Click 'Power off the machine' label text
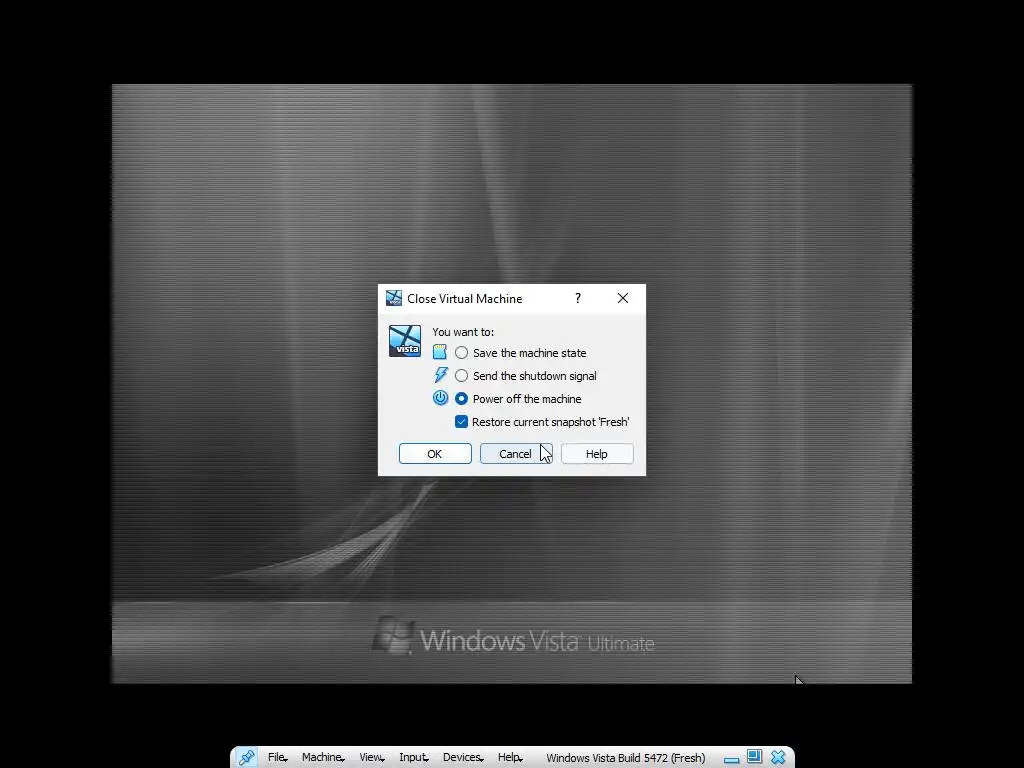This screenshot has width=1024, height=768. pos(527,398)
